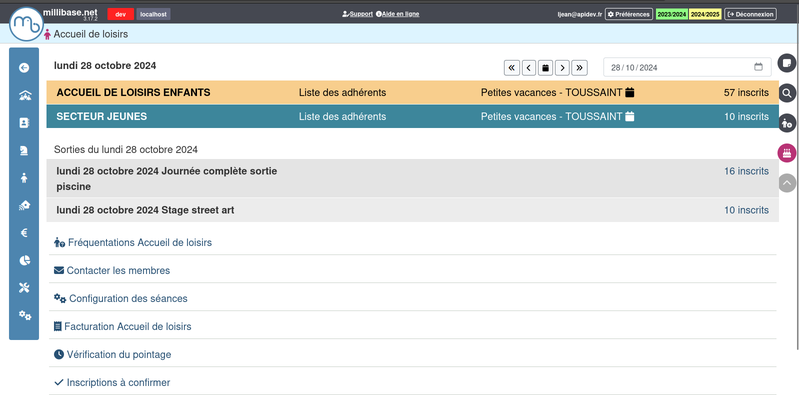Open ACCUEIL DE LOISIRS ENFANTS
Image resolution: width=799 pixels, height=395 pixels.
[134, 93]
